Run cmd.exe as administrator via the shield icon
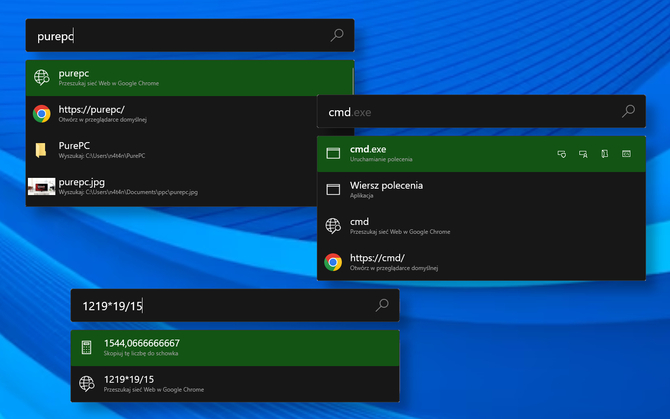Viewport: 670px width, 419px height. click(x=561, y=154)
